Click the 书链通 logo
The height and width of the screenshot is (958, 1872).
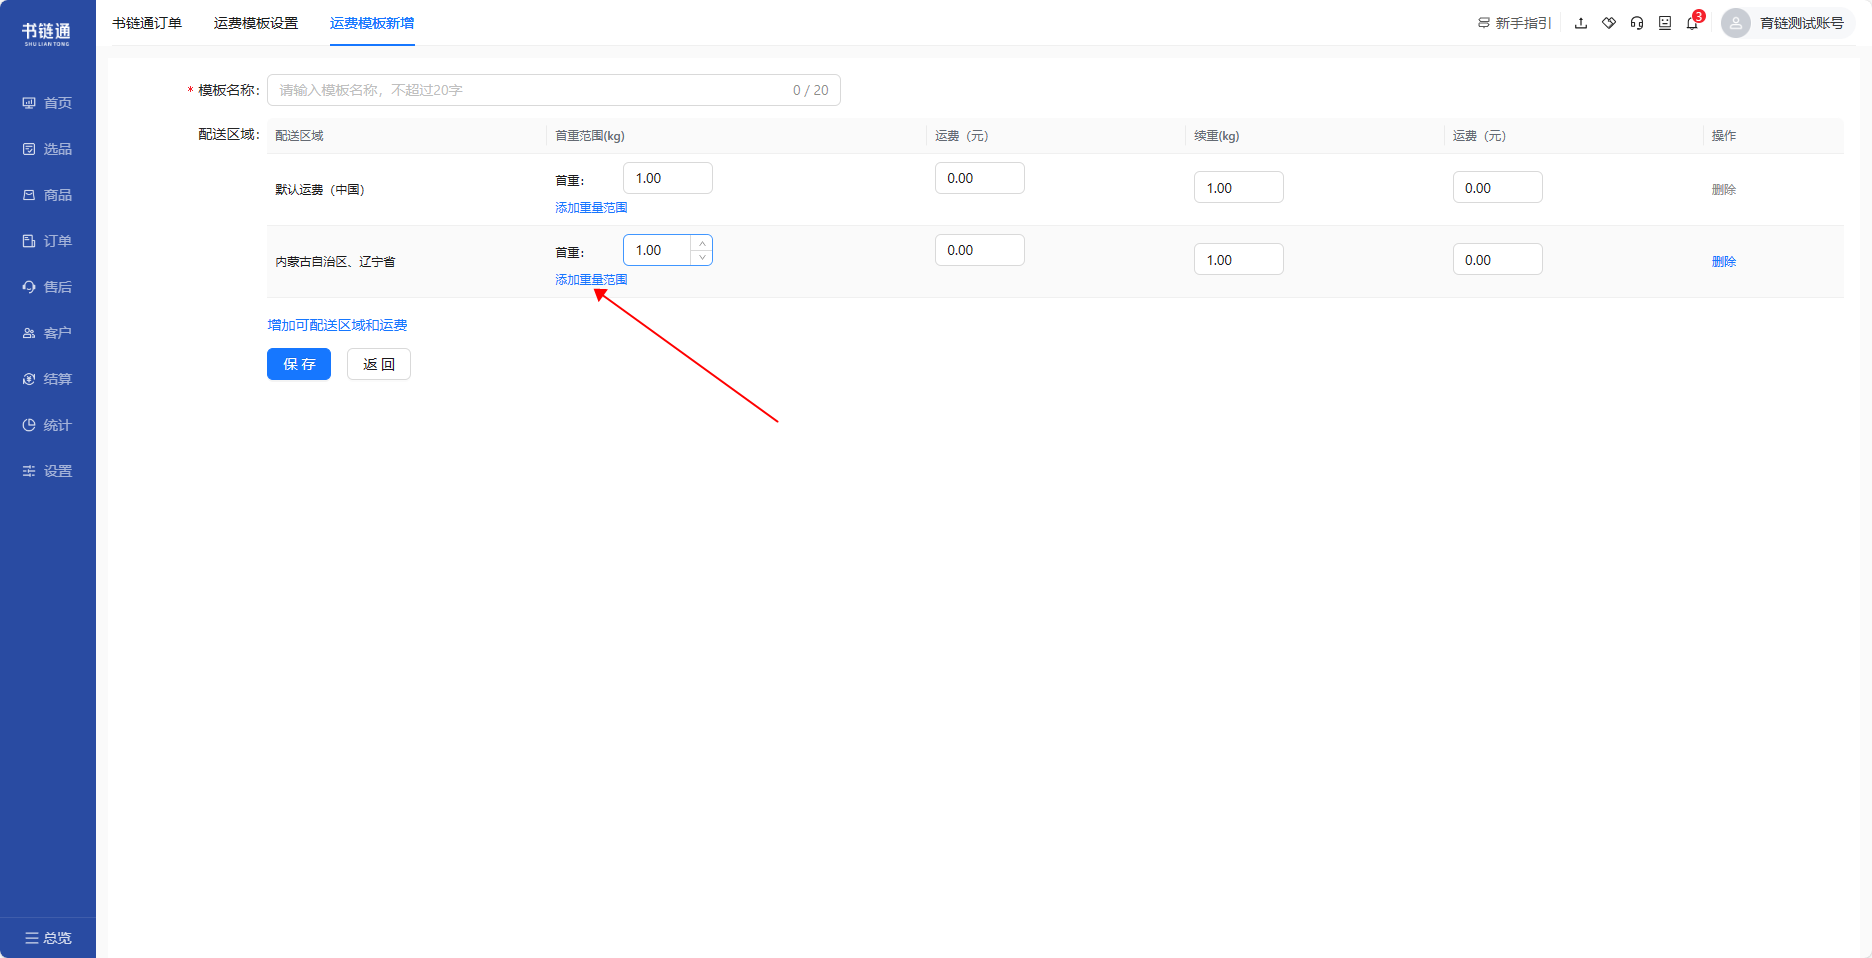(x=47, y=34)
